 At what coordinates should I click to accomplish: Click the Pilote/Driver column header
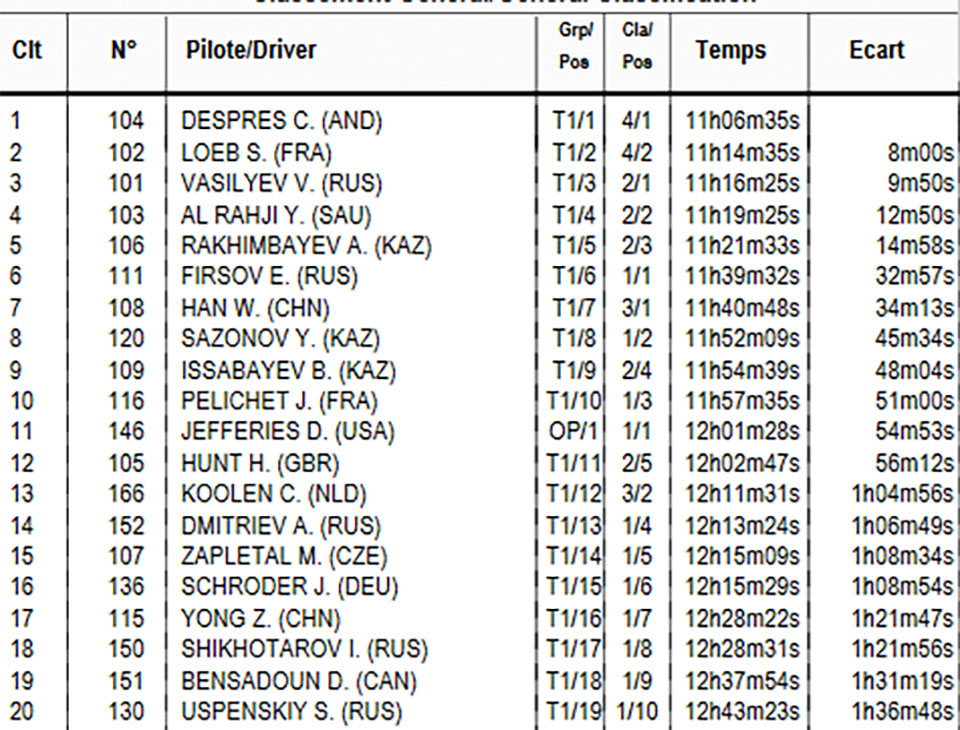pos(251,50)
